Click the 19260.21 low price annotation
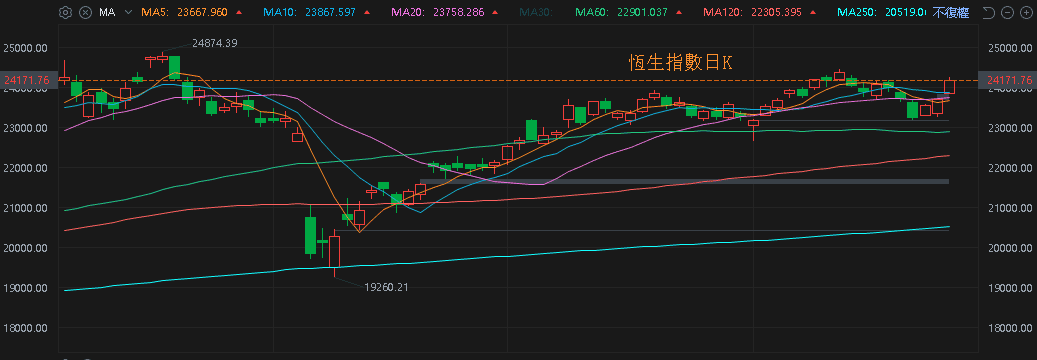Viewport: 1037px width, 360px height. pyautogui.click(x=387, y=287)
